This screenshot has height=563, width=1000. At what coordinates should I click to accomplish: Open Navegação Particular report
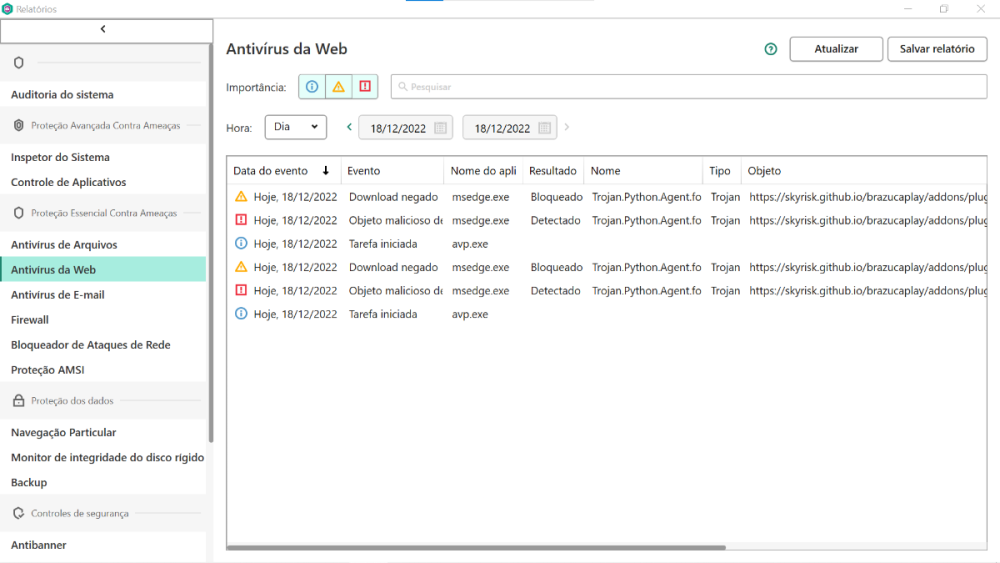click(63, 432)
